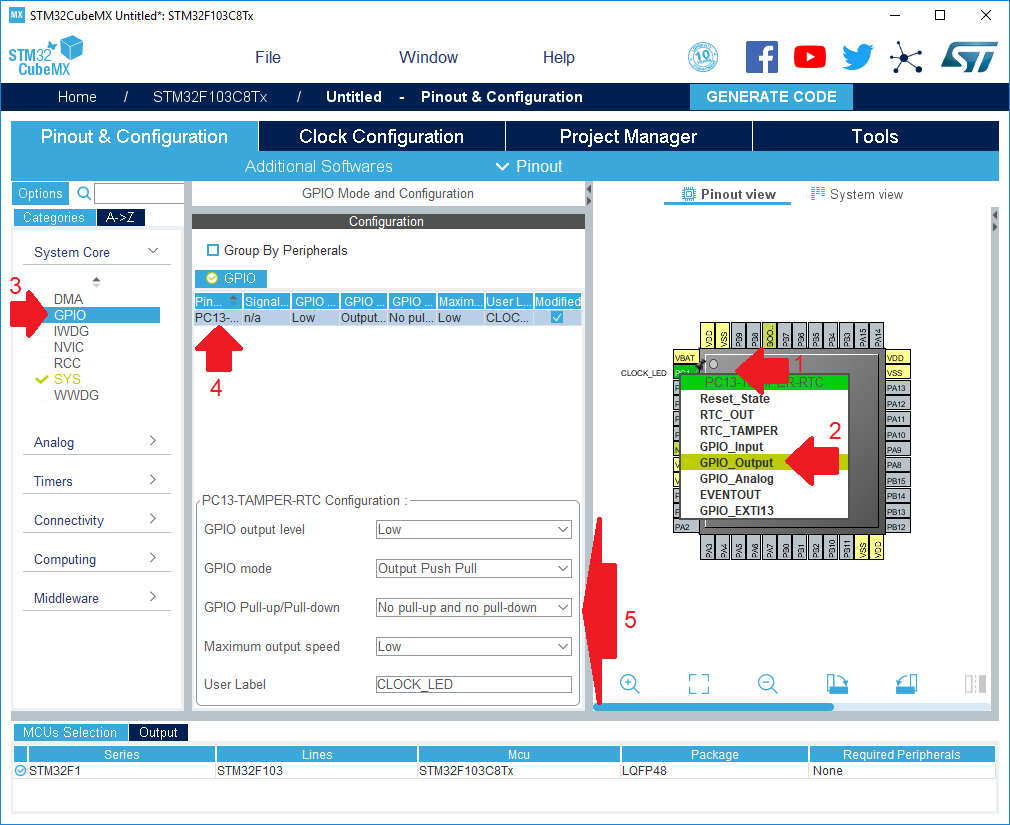
Task: Click the STM32 CubeMX logo
Action: 46,57
